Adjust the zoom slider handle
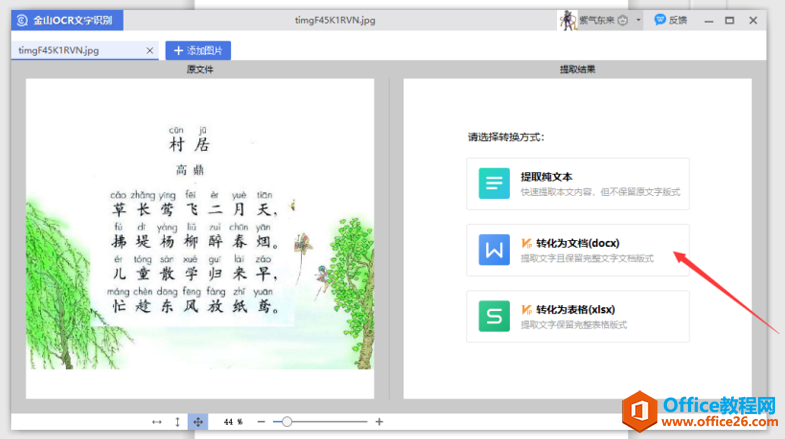Image resolution: width=785 pixels, height=439 pixels. point(287,422)
